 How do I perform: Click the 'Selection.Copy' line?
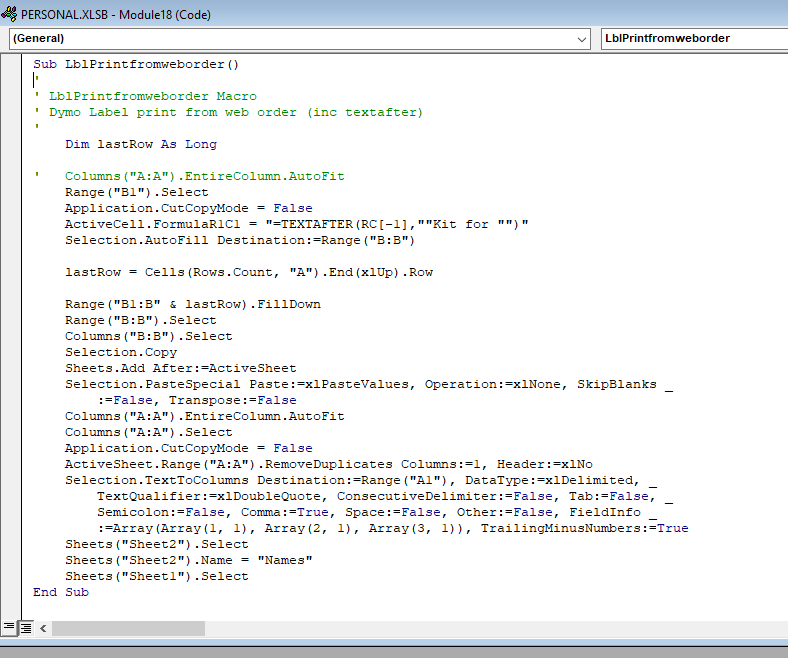click(121, 352)
